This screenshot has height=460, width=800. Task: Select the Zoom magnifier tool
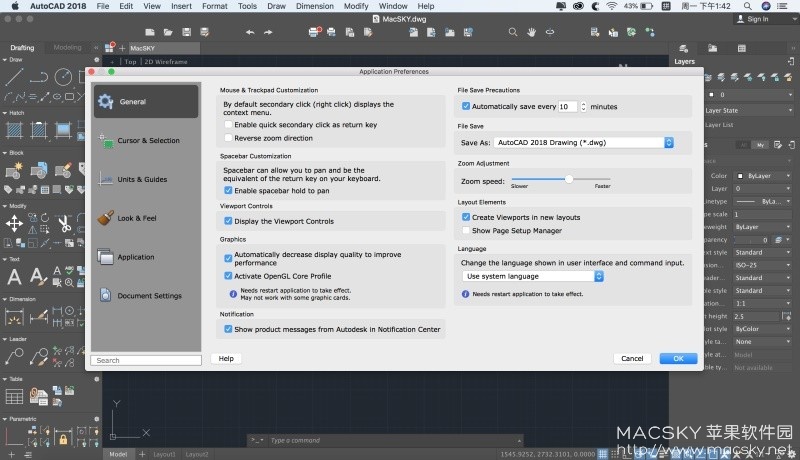tap(513, 32)
